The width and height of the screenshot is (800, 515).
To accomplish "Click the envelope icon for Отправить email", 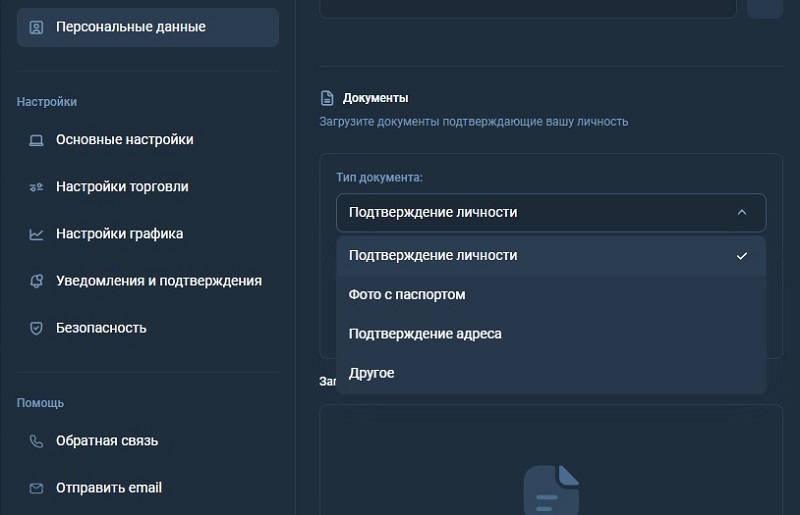I will coord(36,488).
